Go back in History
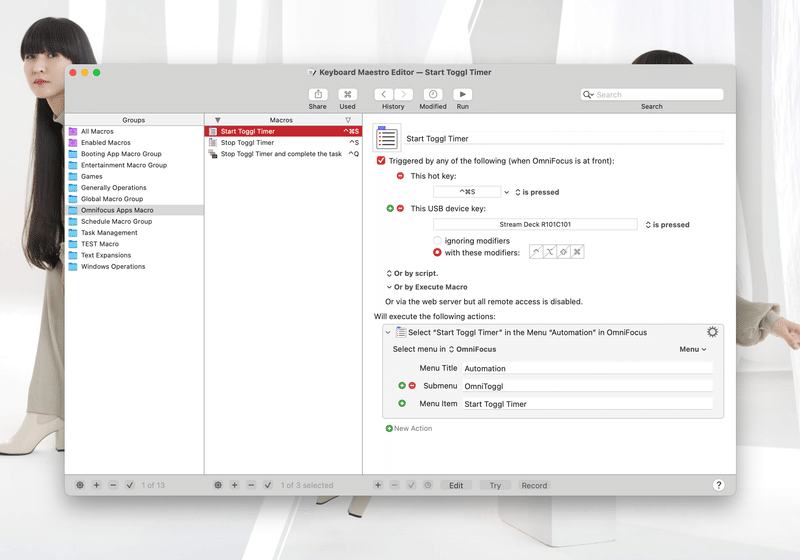This screenshot has width=800, height=560. pyautogui.click(x=384, y=94)
